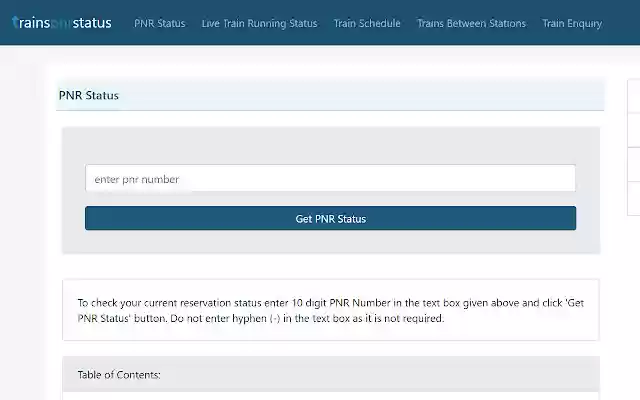Screen dimensions: 640x400
Task: Click the second row of right sidebar
Action: (633, 131)
